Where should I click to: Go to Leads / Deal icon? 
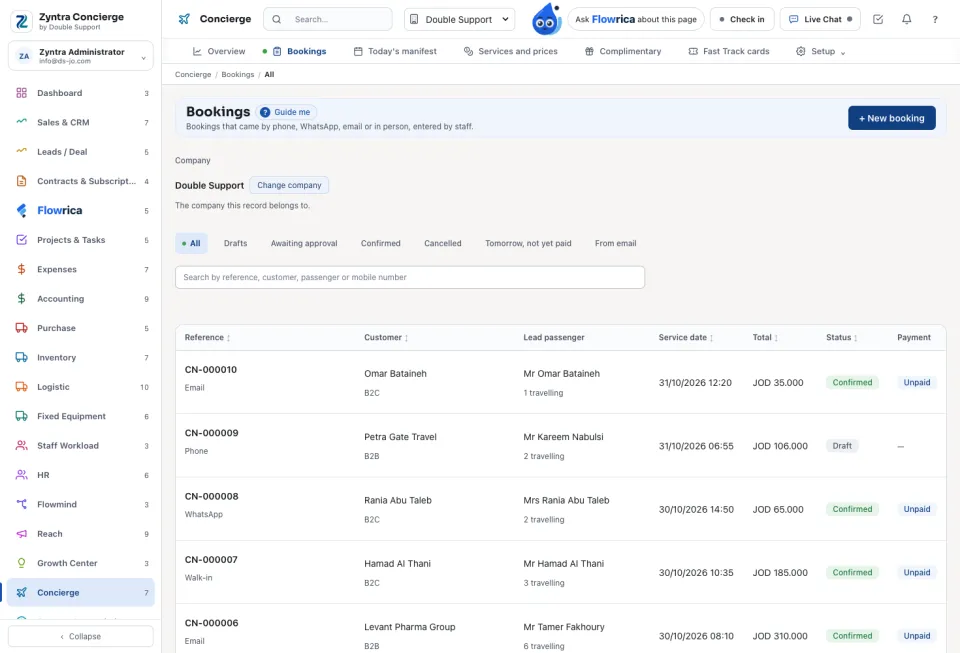tap(21, 152)
